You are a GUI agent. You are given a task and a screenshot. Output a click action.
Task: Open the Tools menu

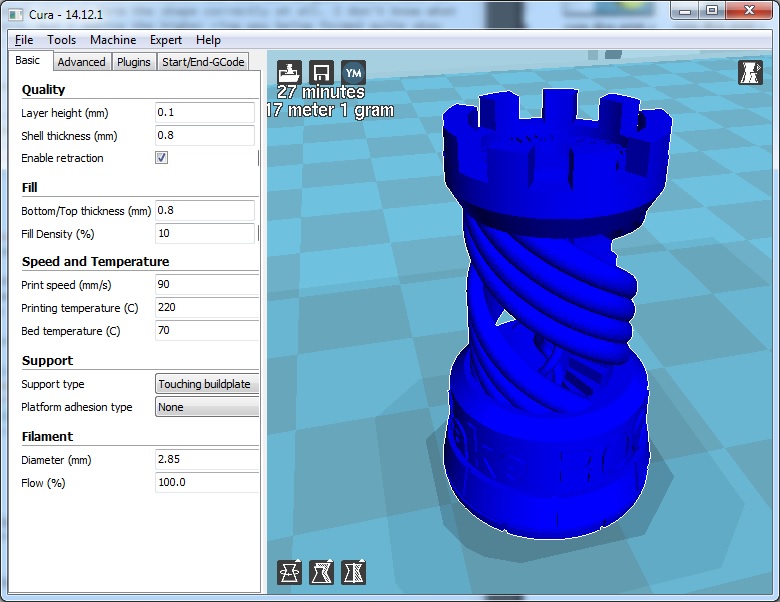(62, 40)
